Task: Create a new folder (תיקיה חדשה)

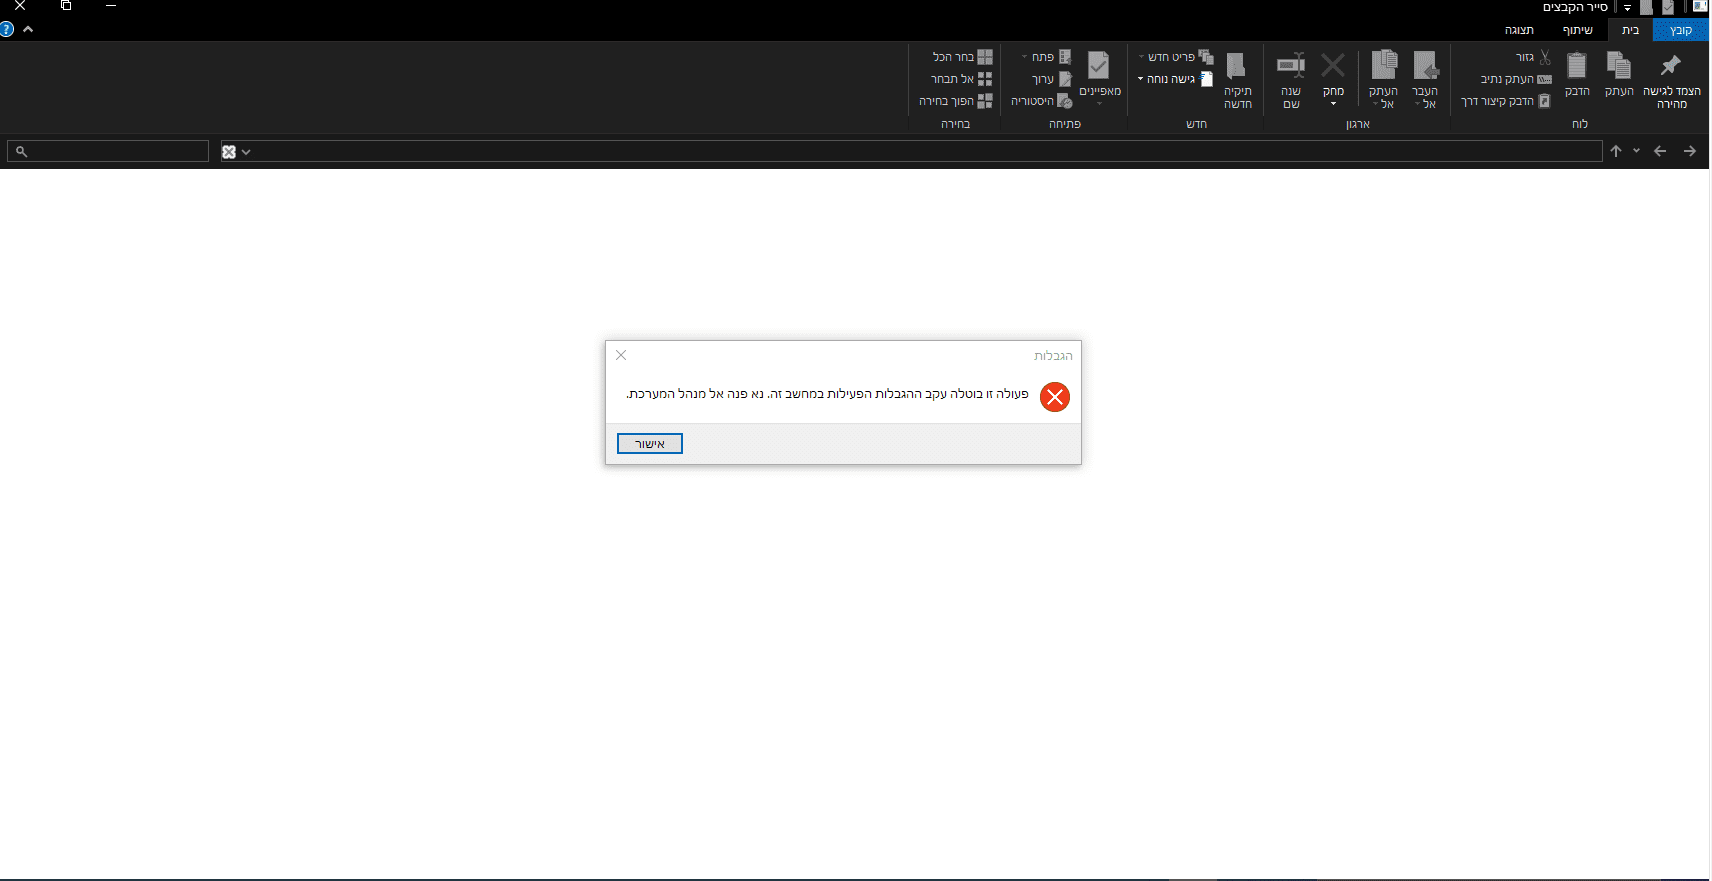Action: (x=1237, y=79)
